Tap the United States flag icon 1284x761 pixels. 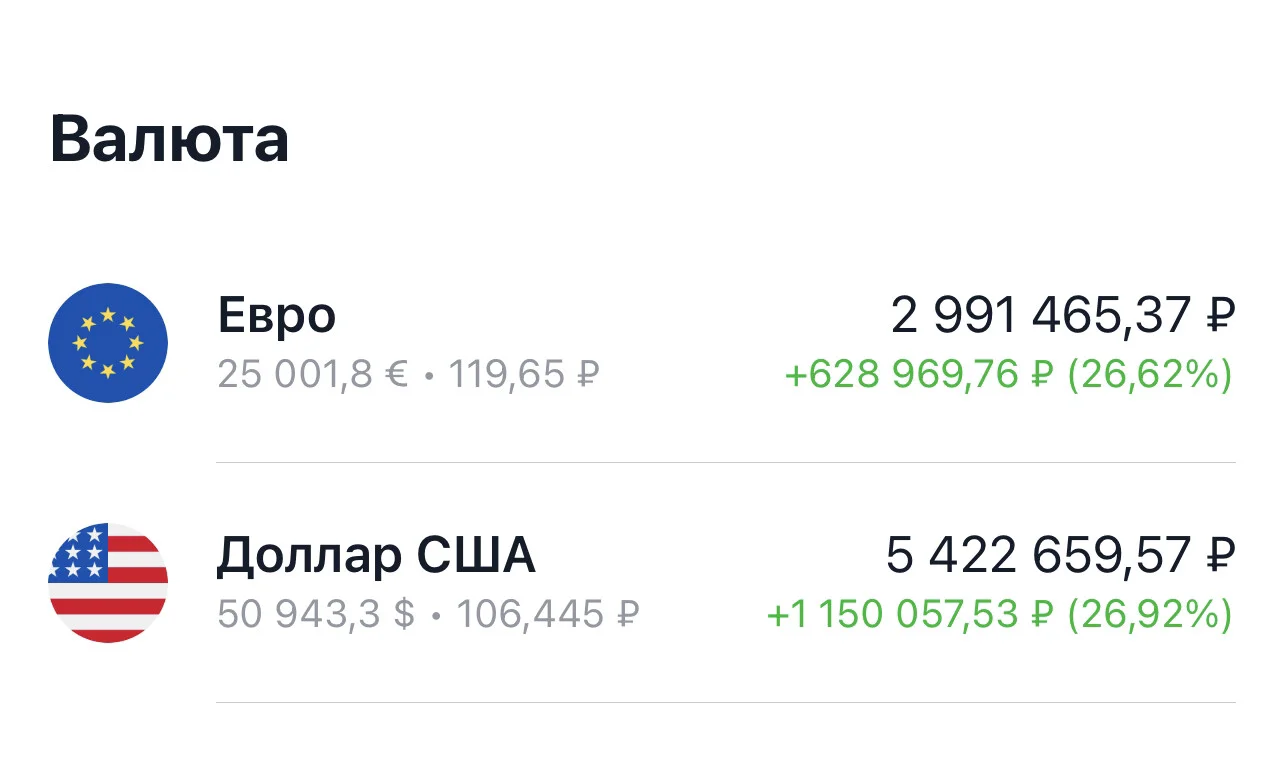108,582
